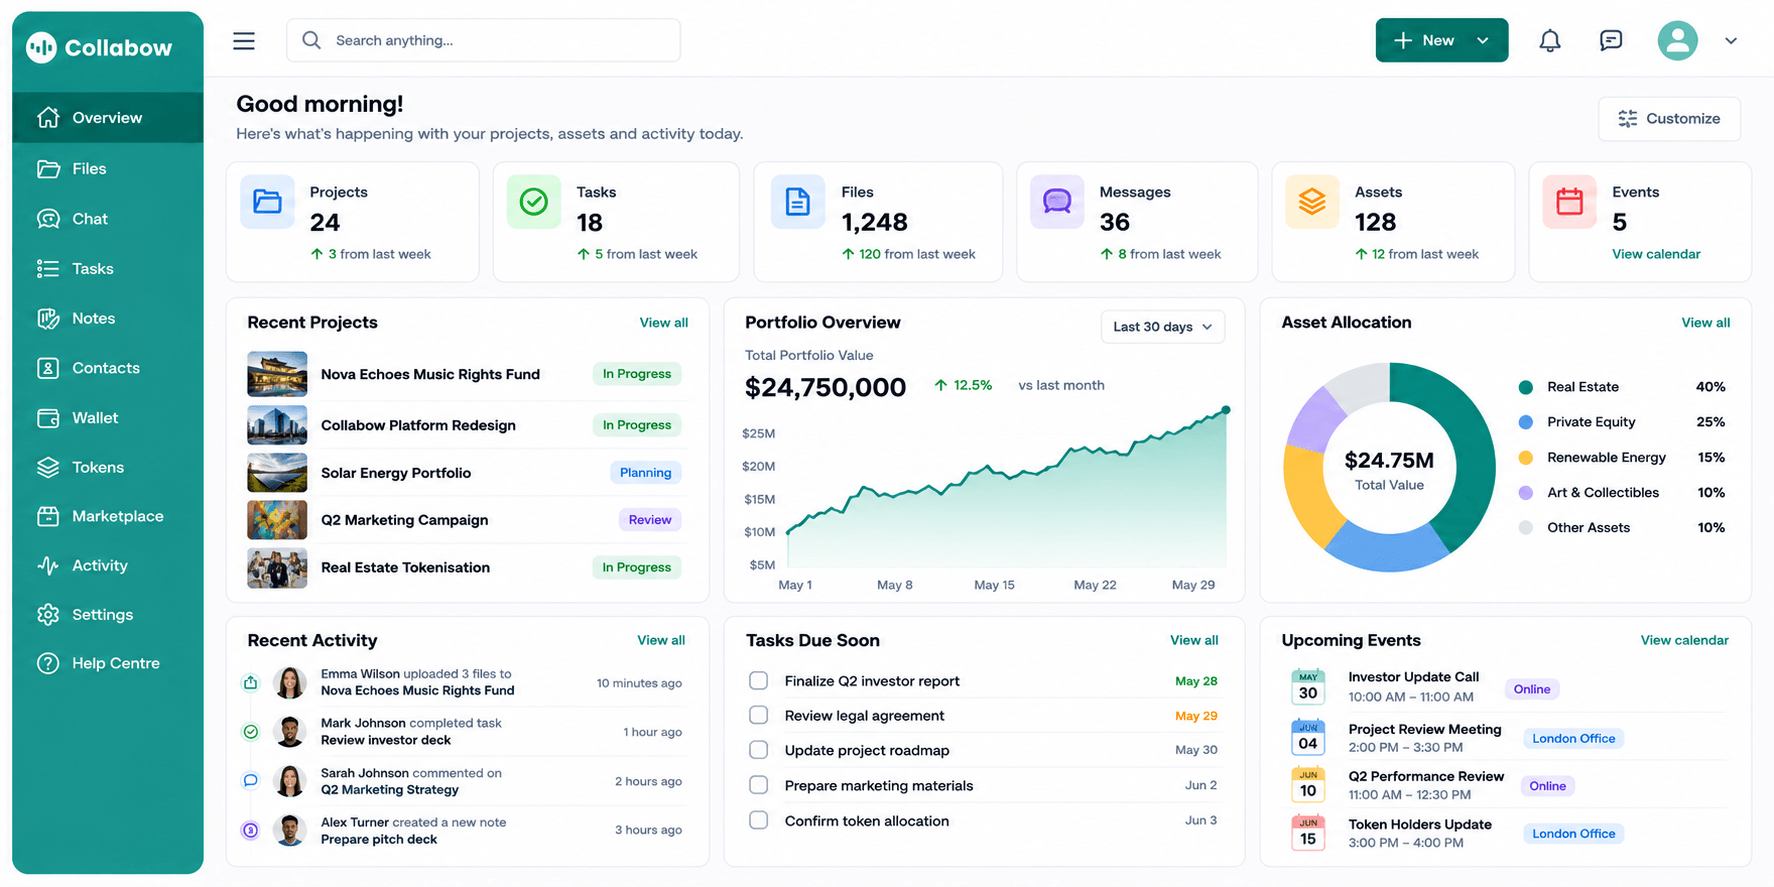1774x887 pixels.
Task: Click comment icon beside Sarah Johnson activity
Action: pyautogui.click(x=251, y=781)
